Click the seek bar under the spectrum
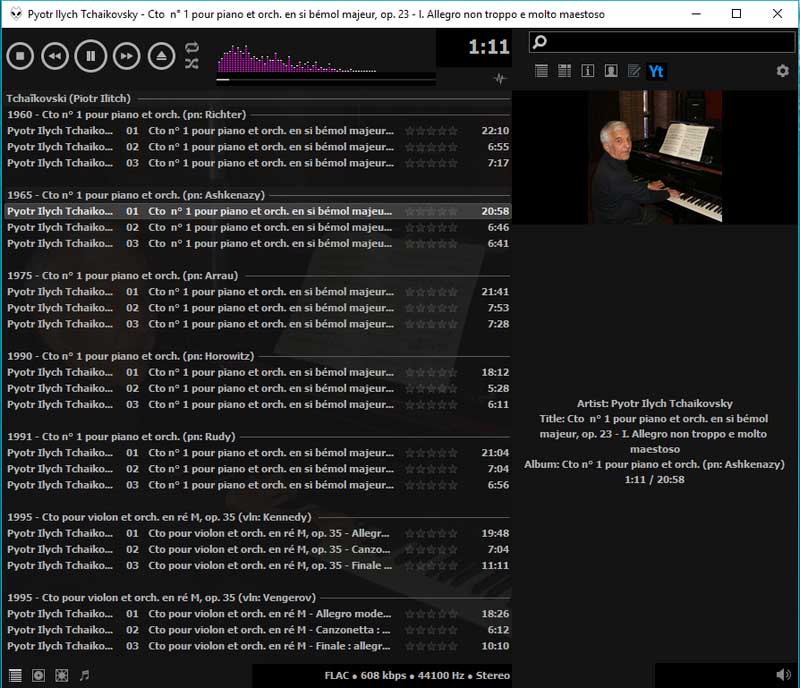This screenshot has width=800, height=688. point(325,79)
